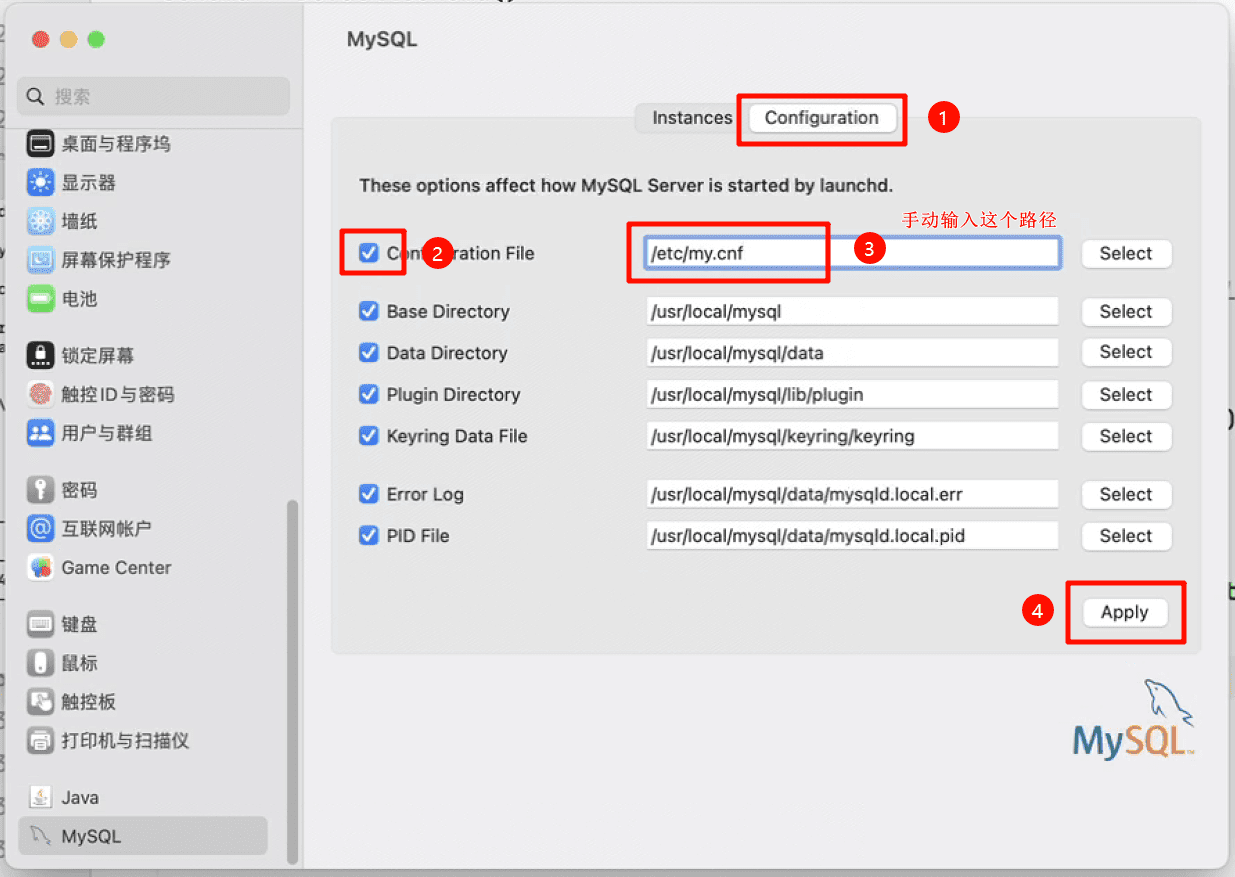The image size is (1235, 877).
Task: Toggle the PID File checkbox
Action: [x=368, y=536]
